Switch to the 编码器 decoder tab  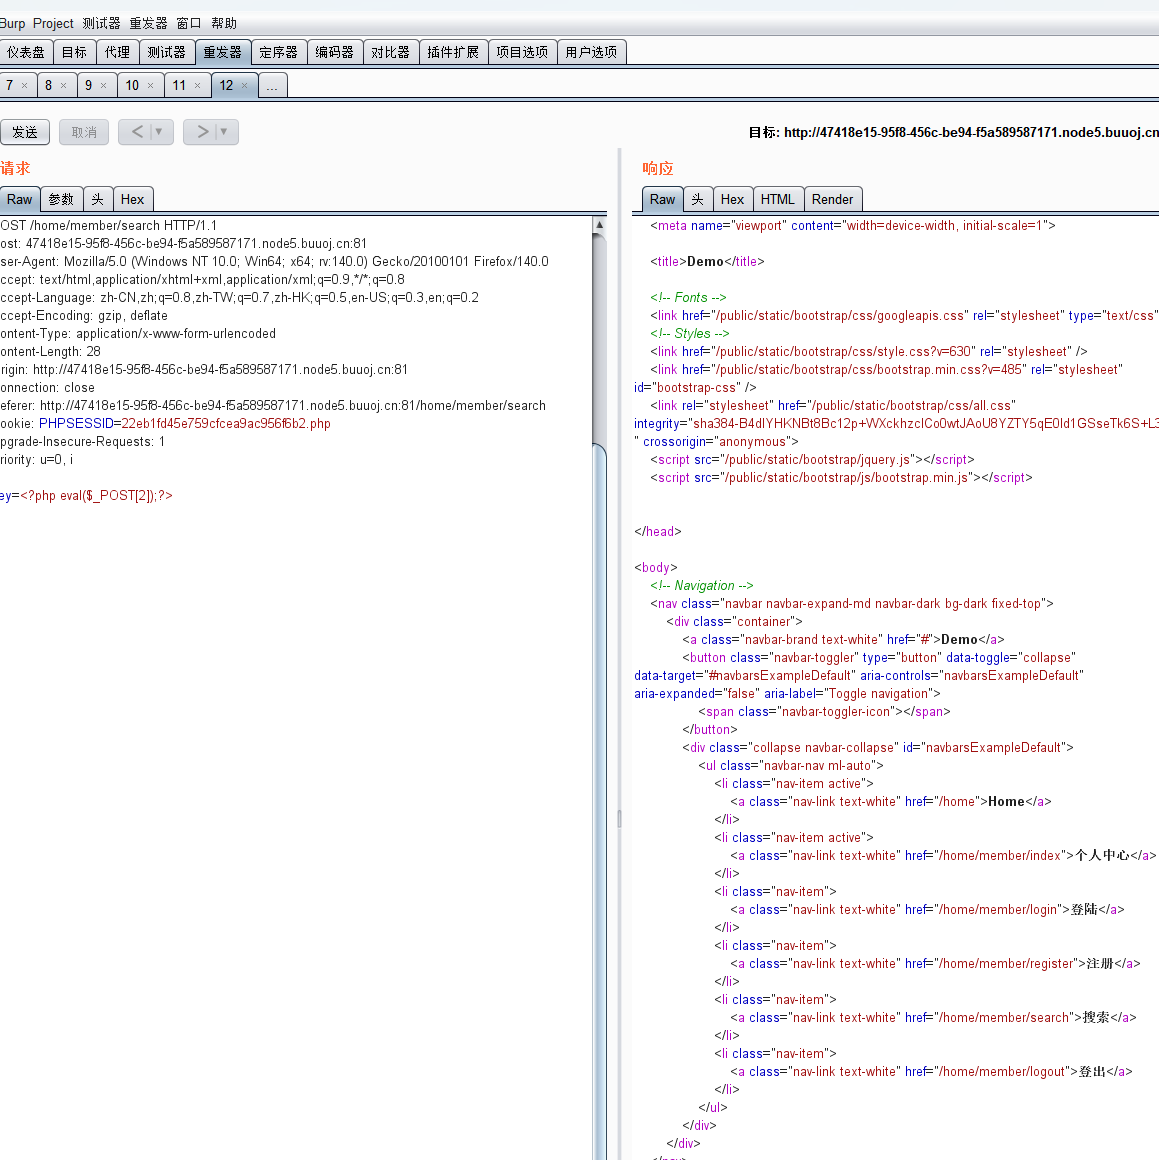334,52
